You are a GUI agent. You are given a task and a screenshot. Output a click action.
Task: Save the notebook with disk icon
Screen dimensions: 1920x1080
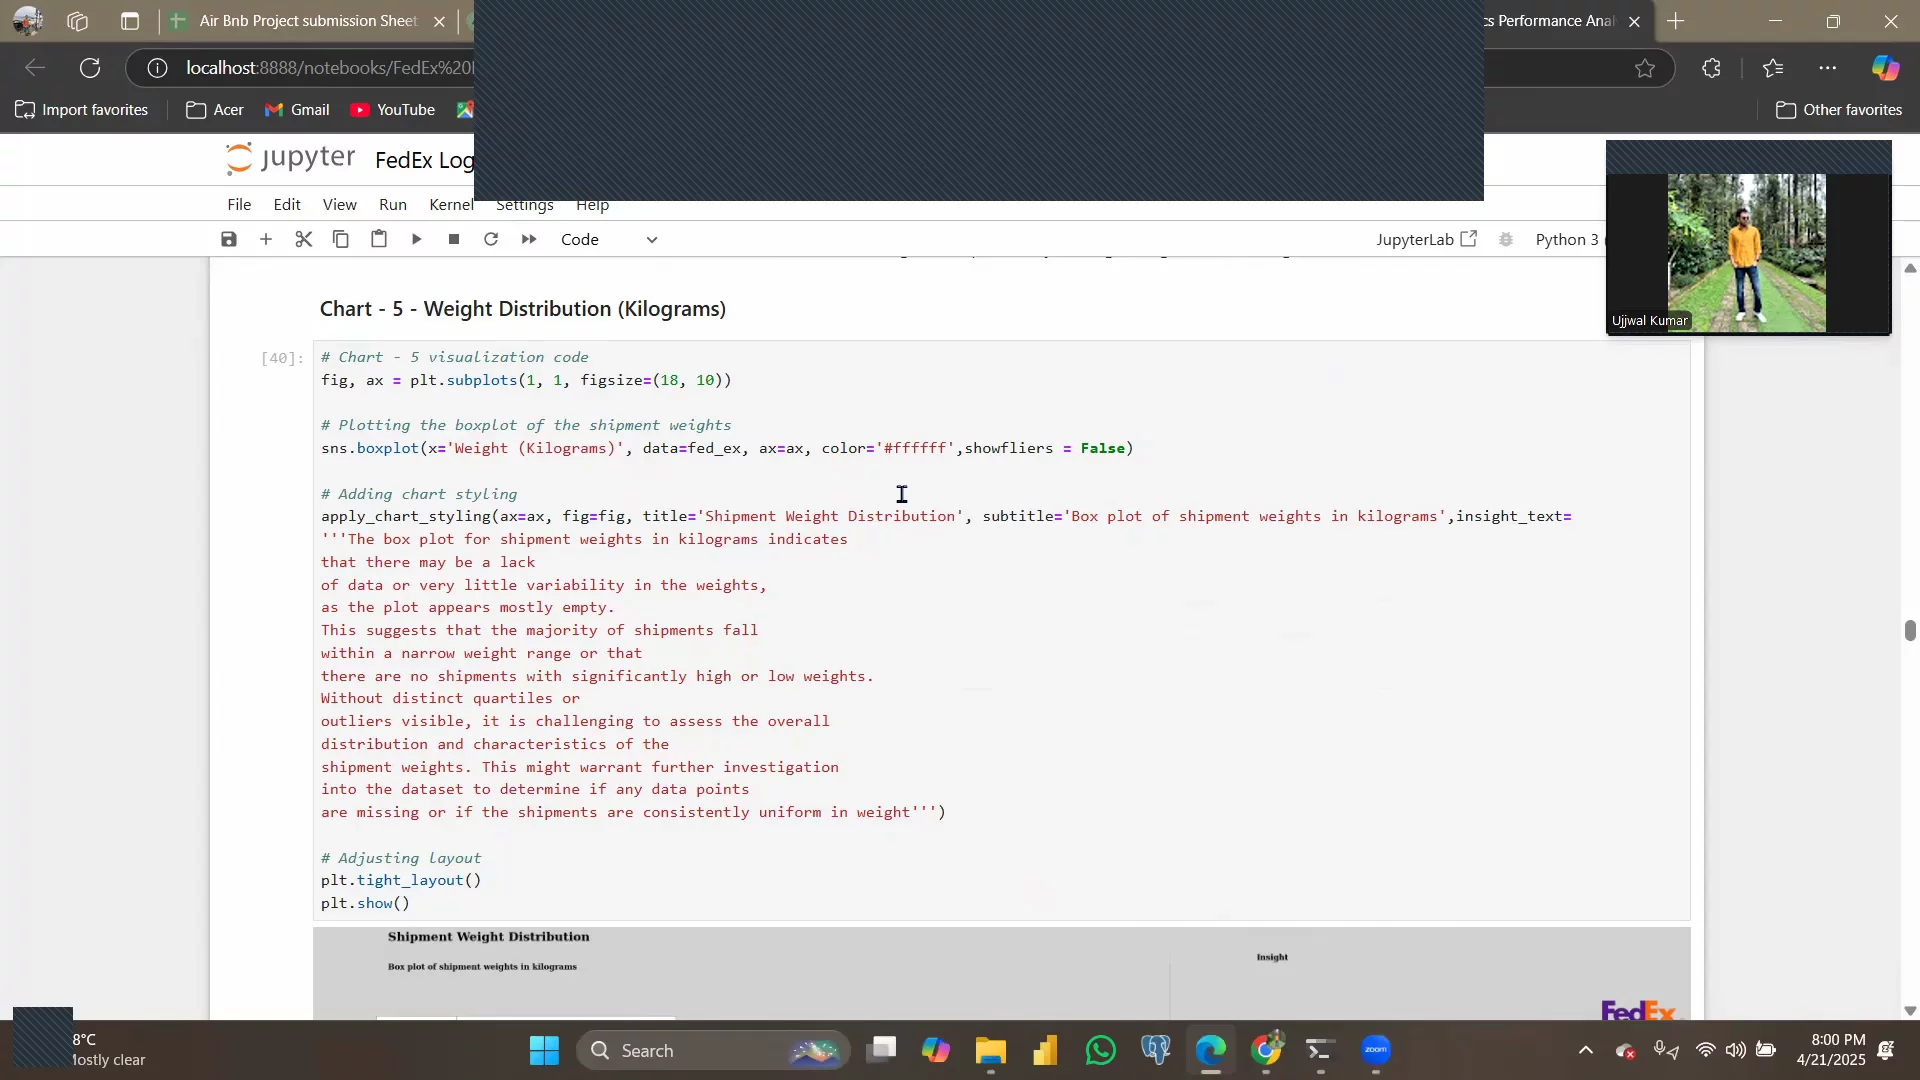point(229,239)
